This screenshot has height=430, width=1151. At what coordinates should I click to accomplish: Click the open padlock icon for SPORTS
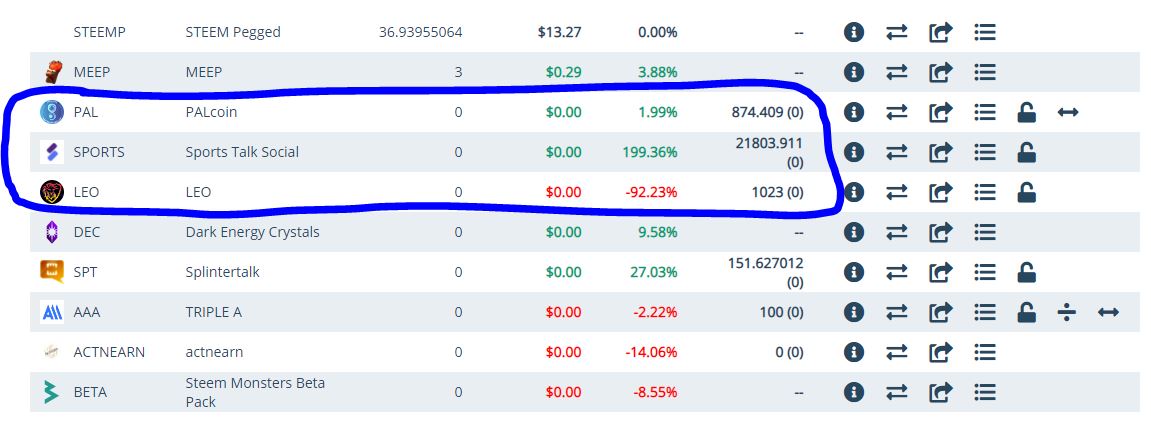[1026, 151]
